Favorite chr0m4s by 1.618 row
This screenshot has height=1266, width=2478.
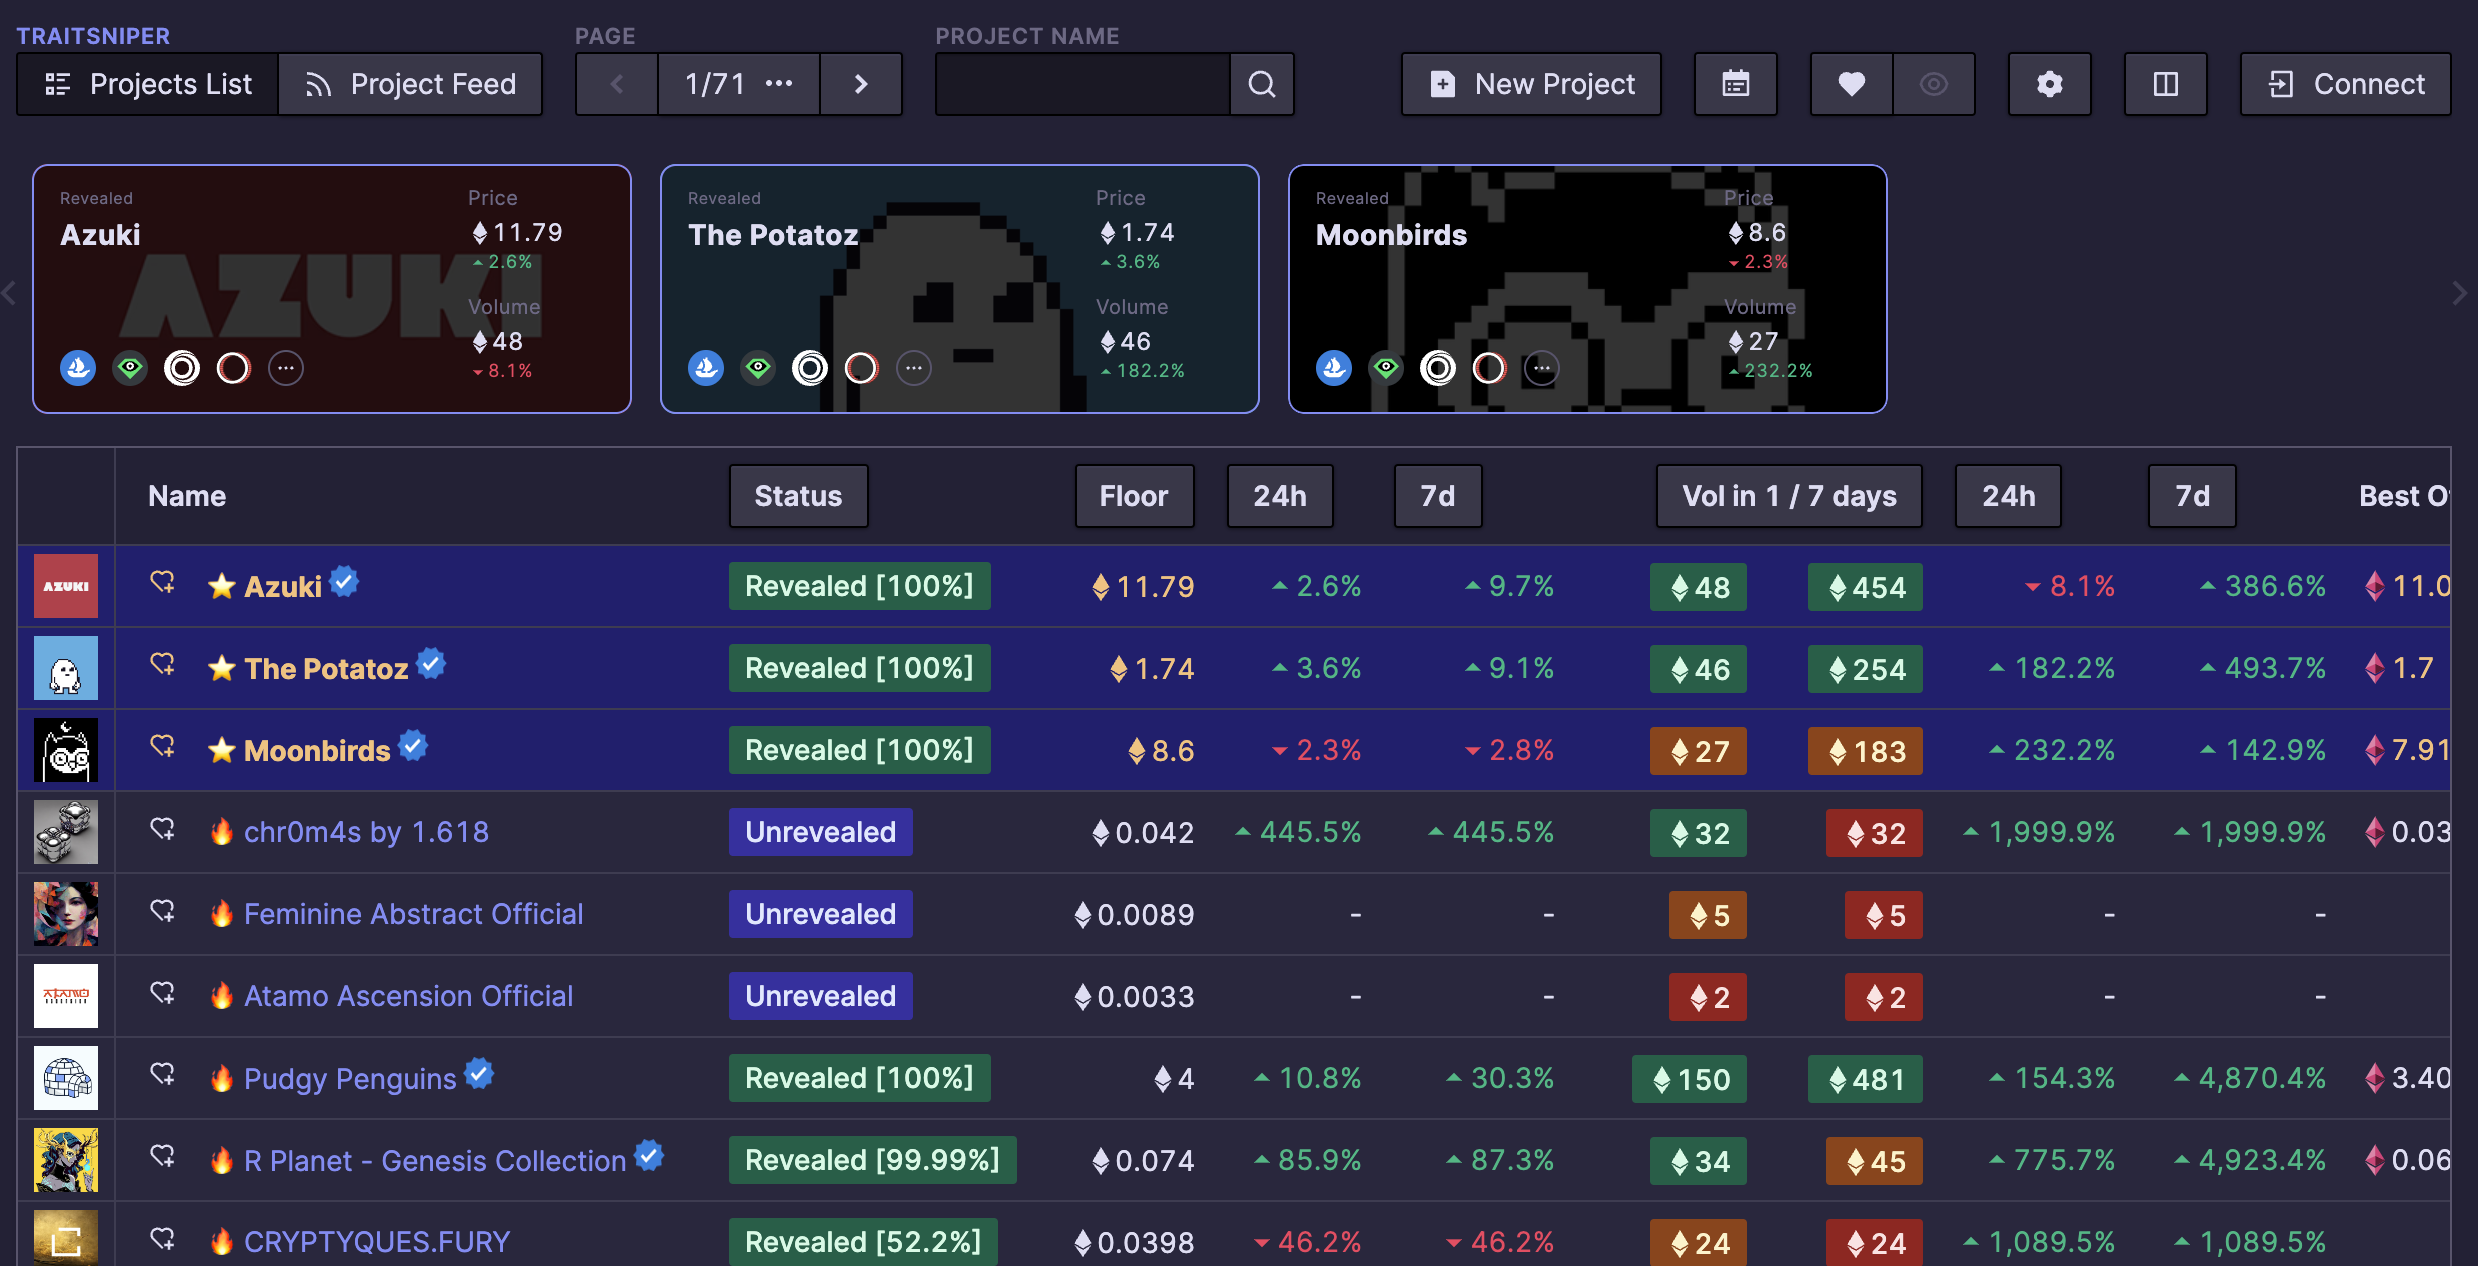[x=162, y=829]
